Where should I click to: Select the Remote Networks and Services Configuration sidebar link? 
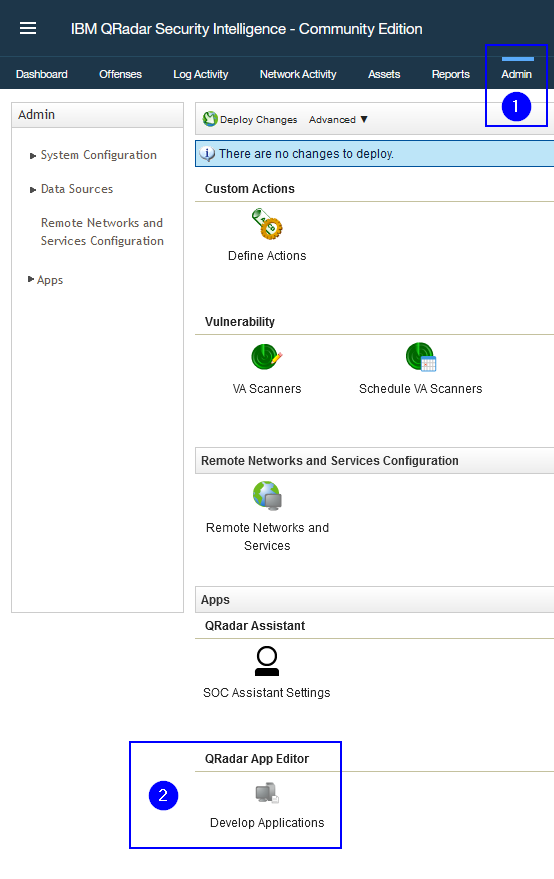[102, 232]
